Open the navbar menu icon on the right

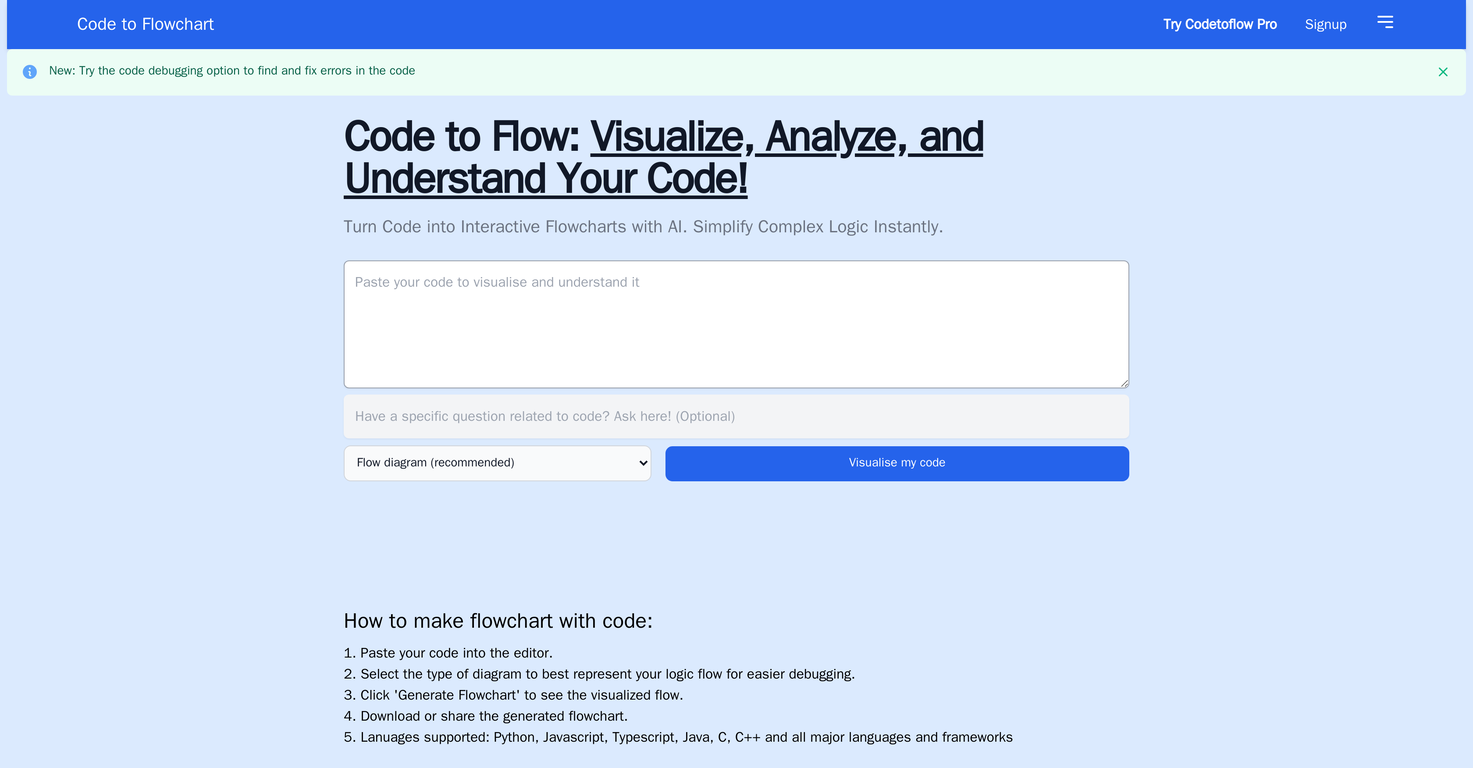click(1385, 21)
